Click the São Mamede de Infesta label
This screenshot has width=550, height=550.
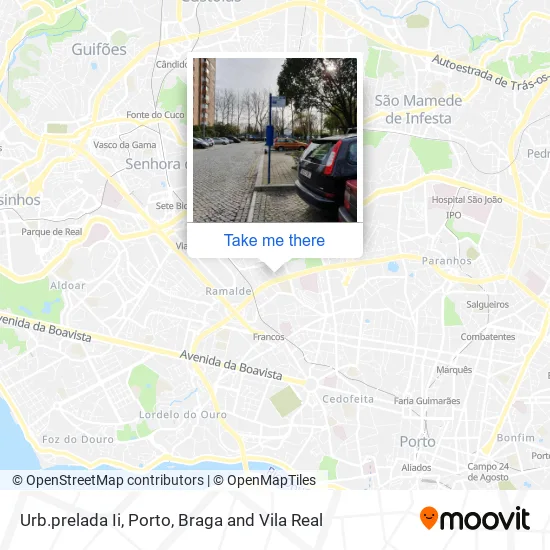418,109
